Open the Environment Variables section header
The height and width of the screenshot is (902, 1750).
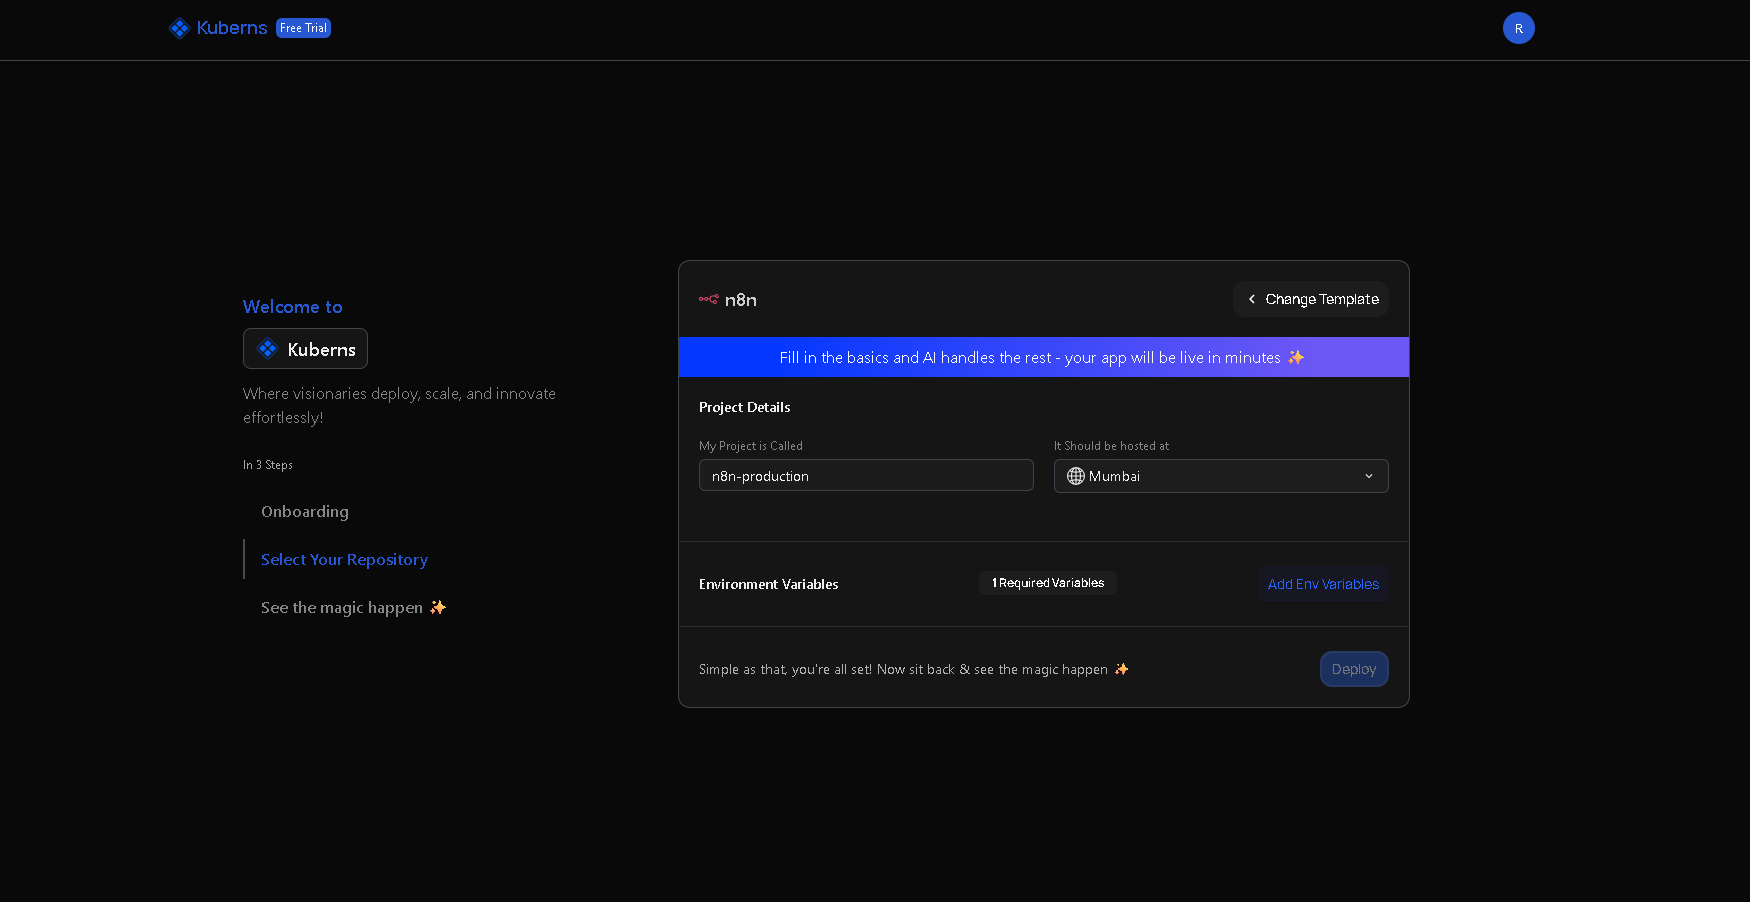tap(768, 584)
